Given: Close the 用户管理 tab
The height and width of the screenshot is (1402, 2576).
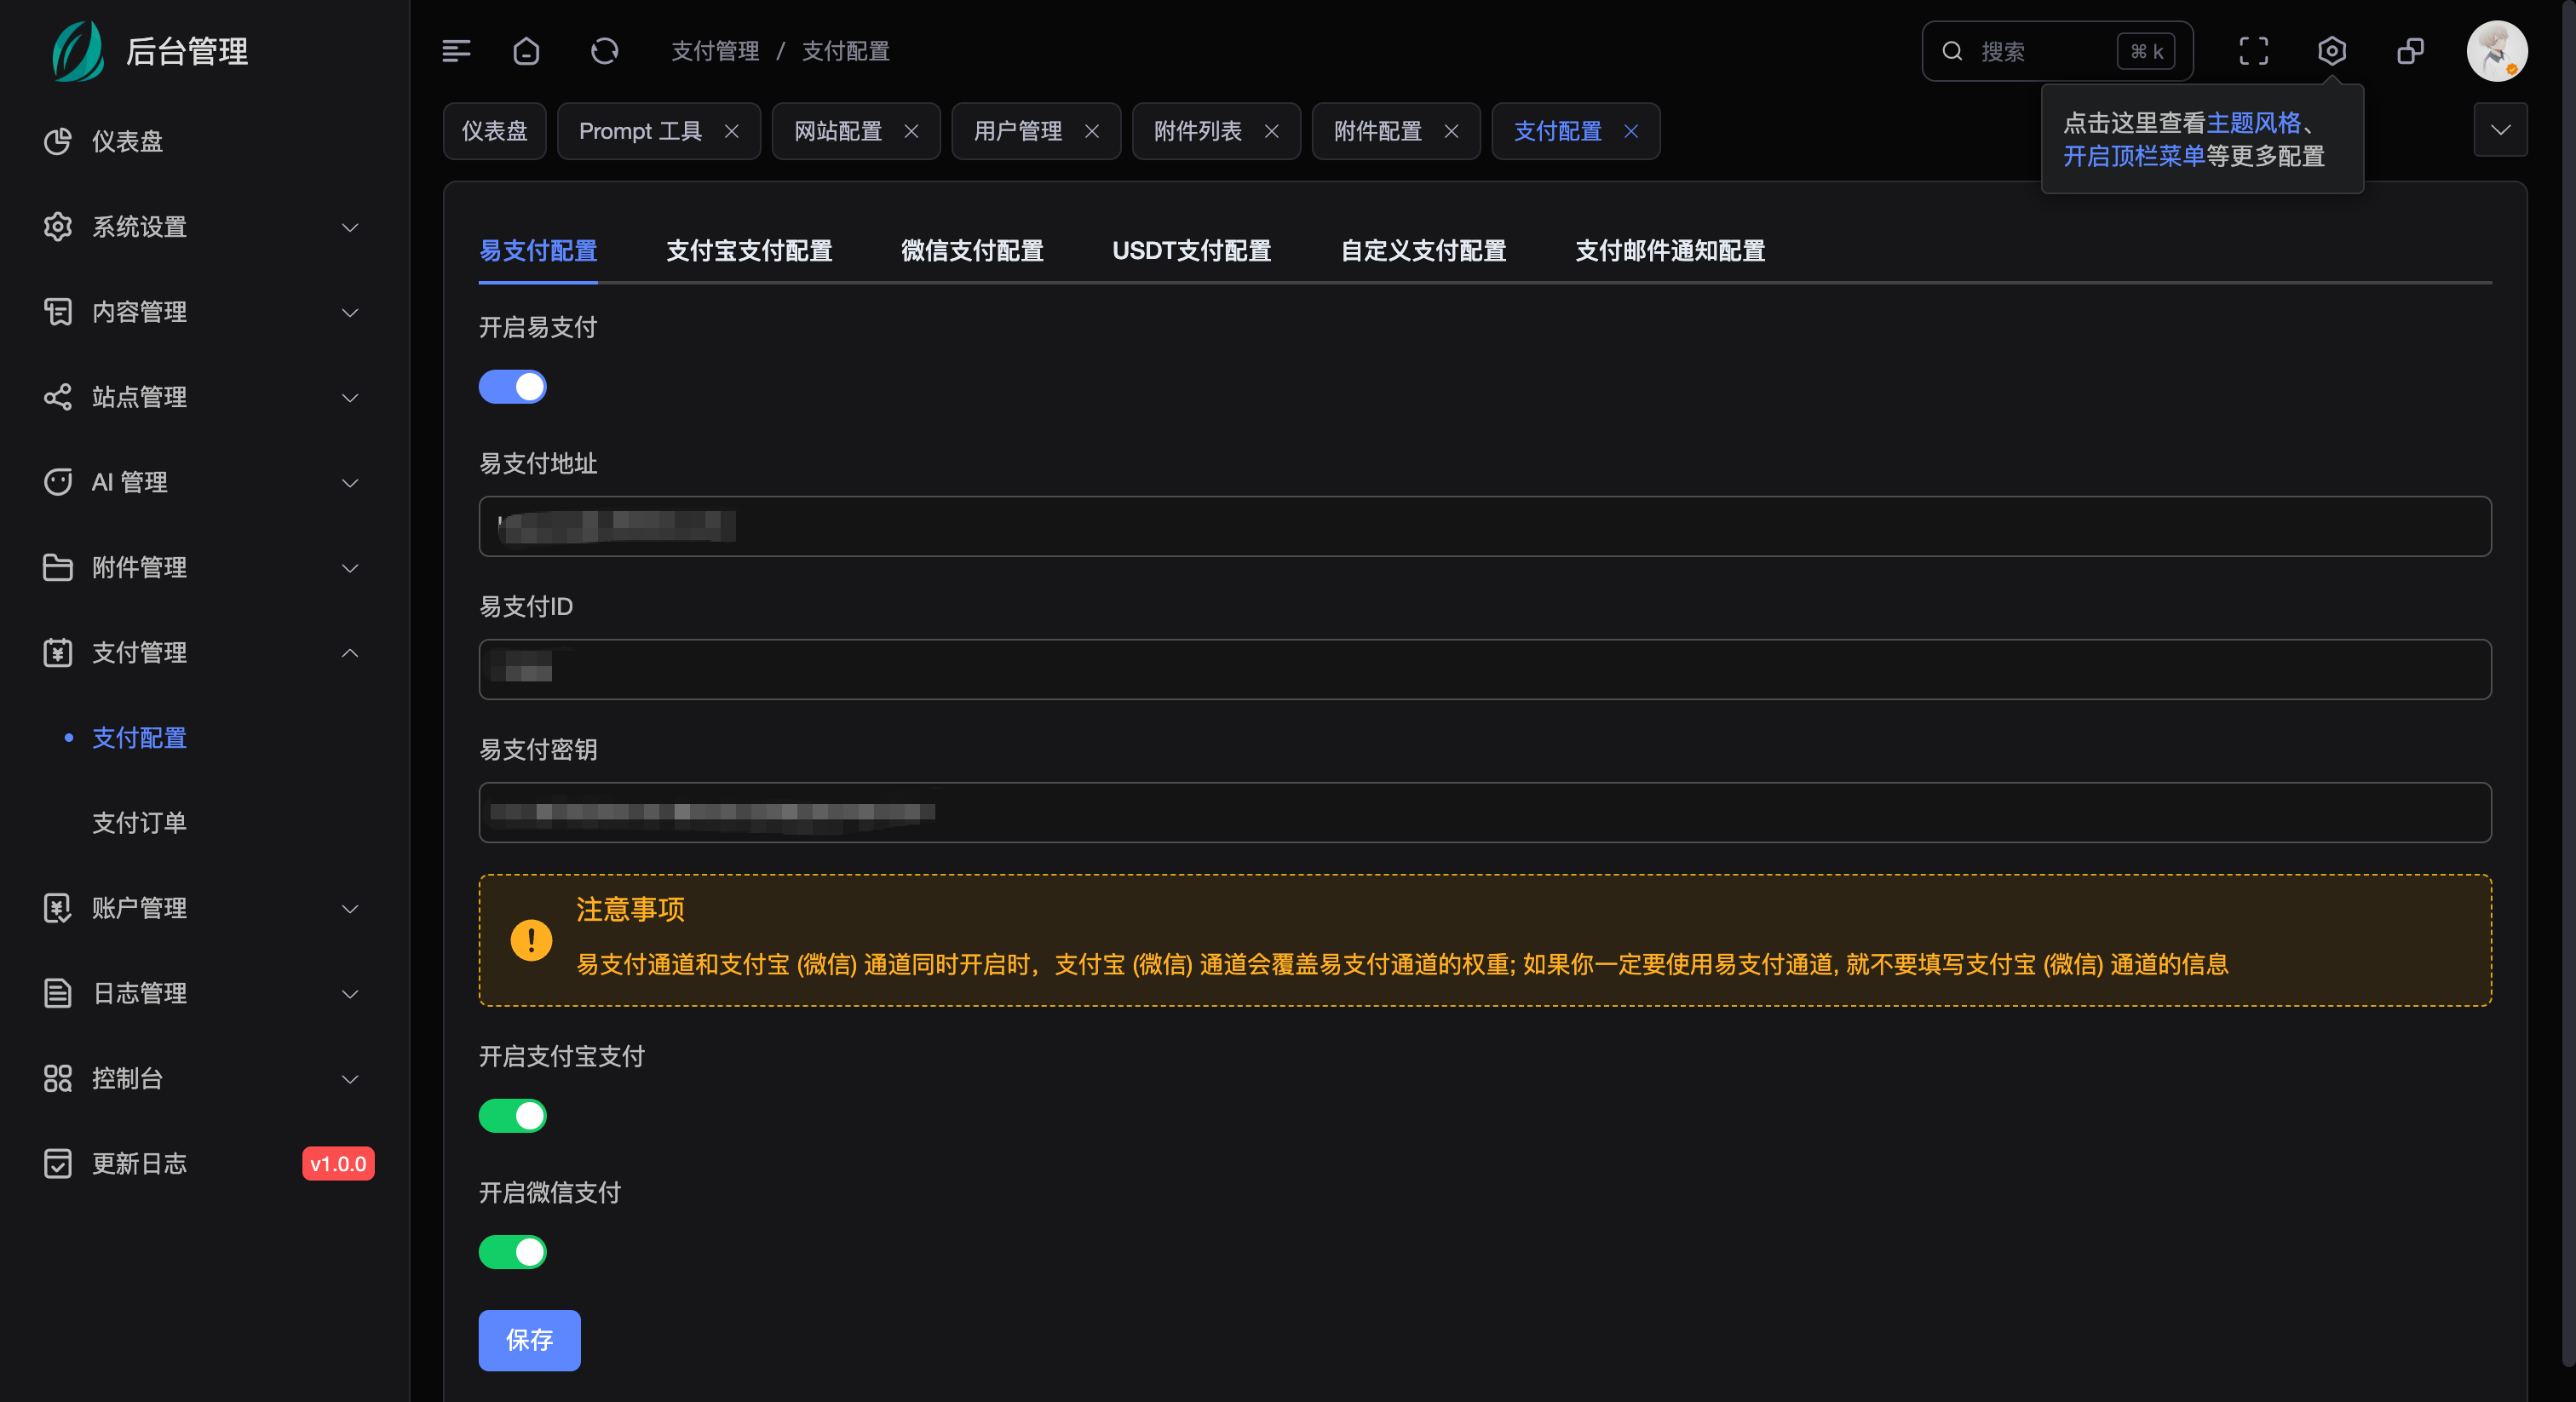Looking at the screenshot, I should tap(1092, 131).
